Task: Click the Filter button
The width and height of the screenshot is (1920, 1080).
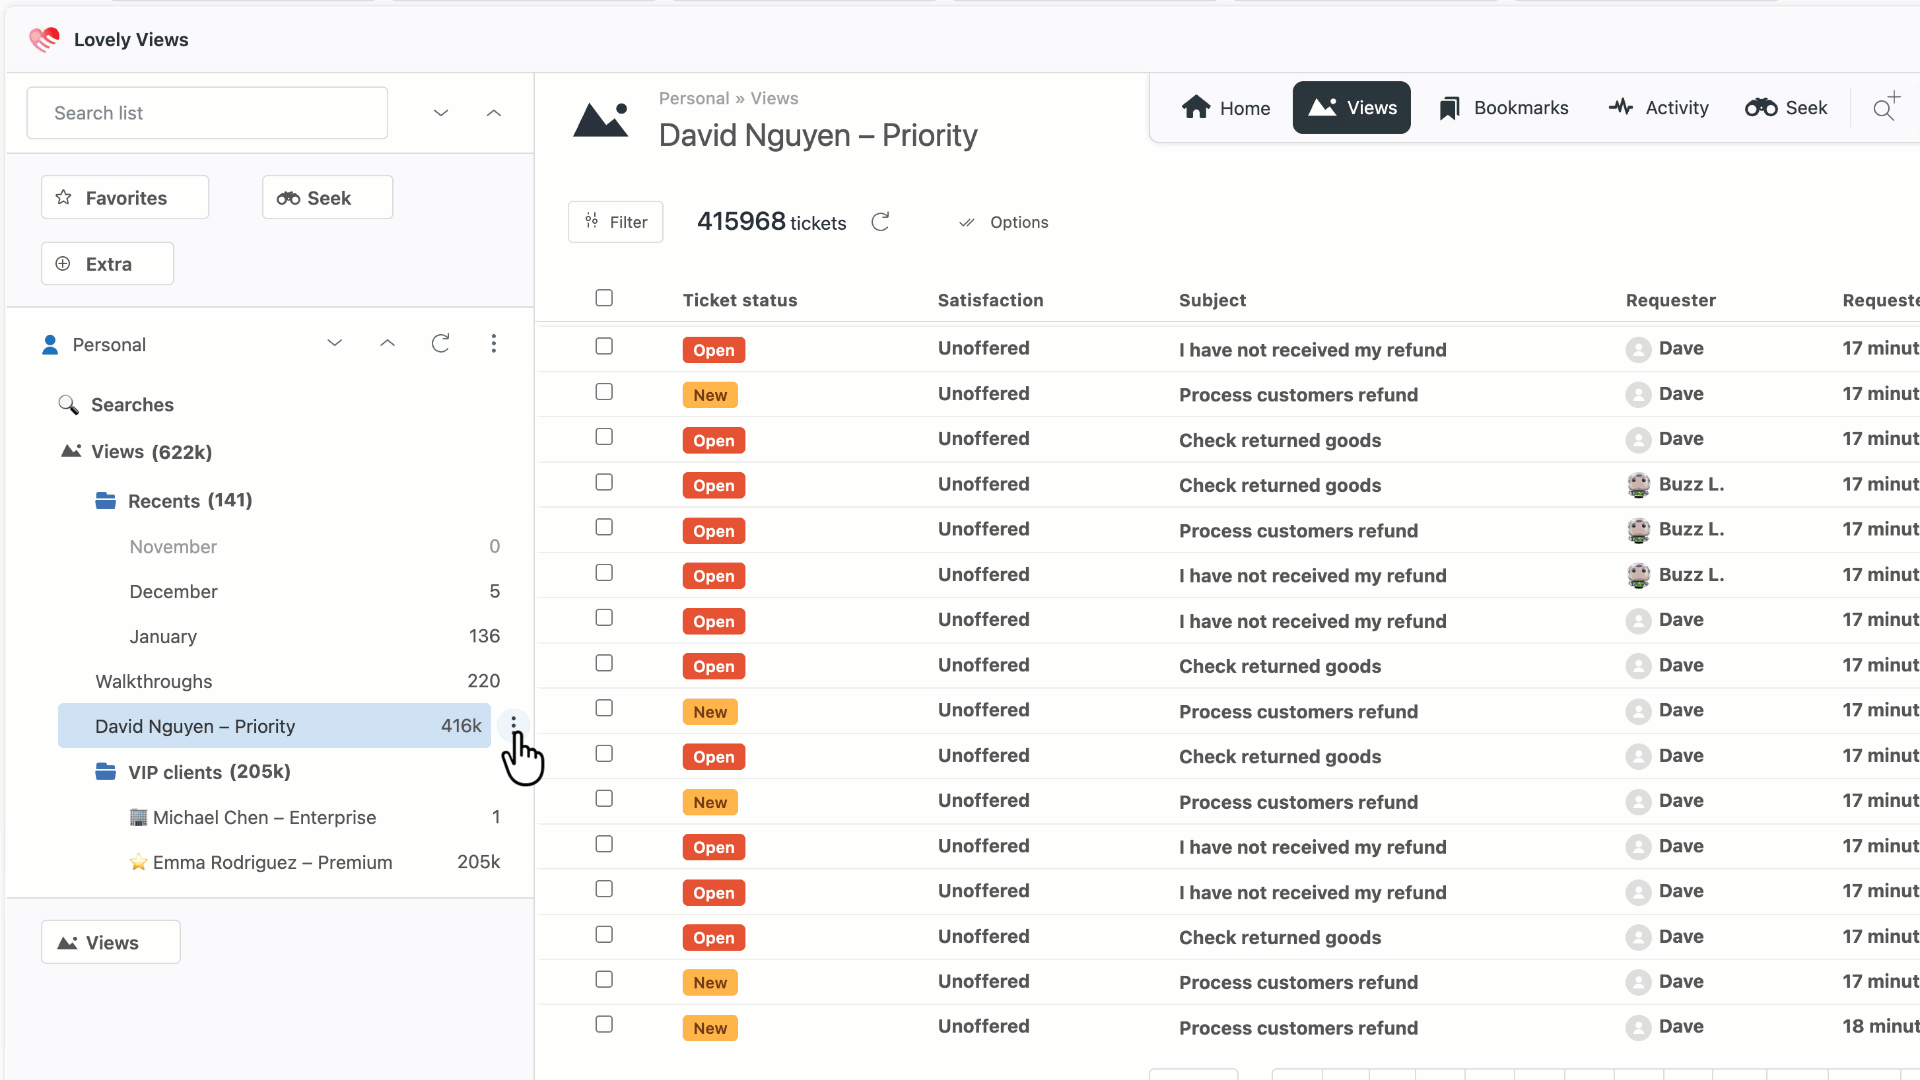Action: point(616,222)
